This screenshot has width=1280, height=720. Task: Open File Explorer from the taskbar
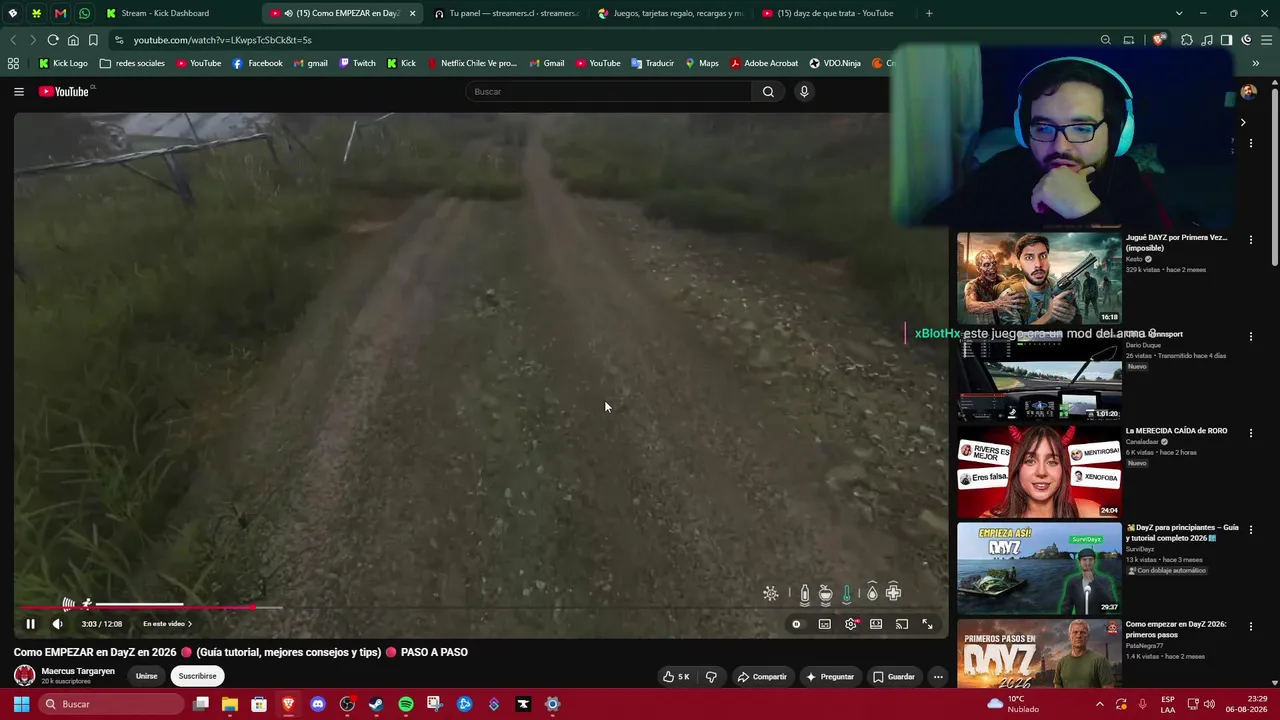[x=230, y=704]
